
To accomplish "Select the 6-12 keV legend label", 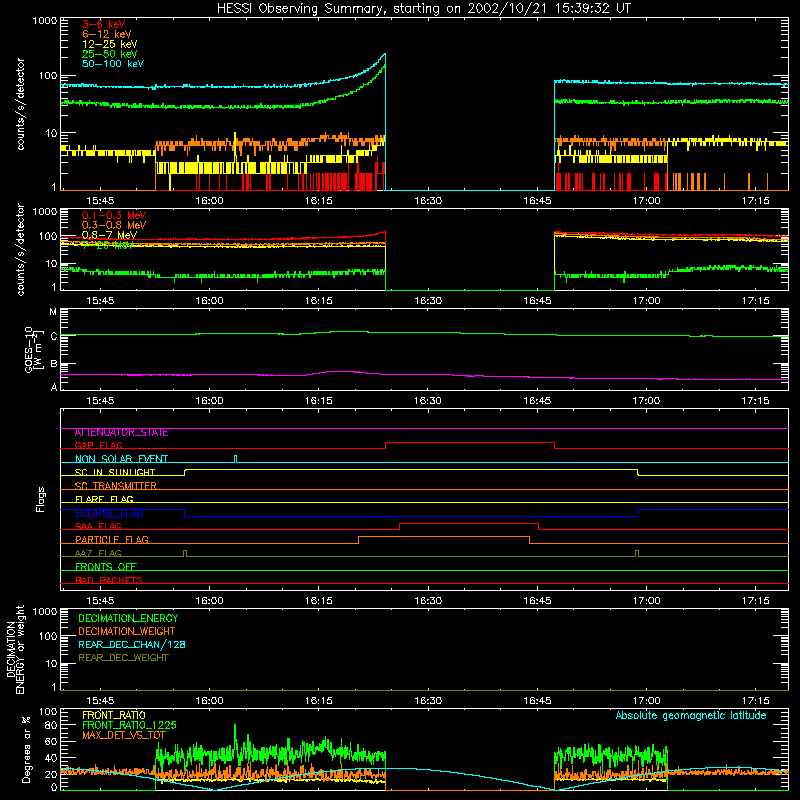I will pyautogui.click(x=107, y=34).
